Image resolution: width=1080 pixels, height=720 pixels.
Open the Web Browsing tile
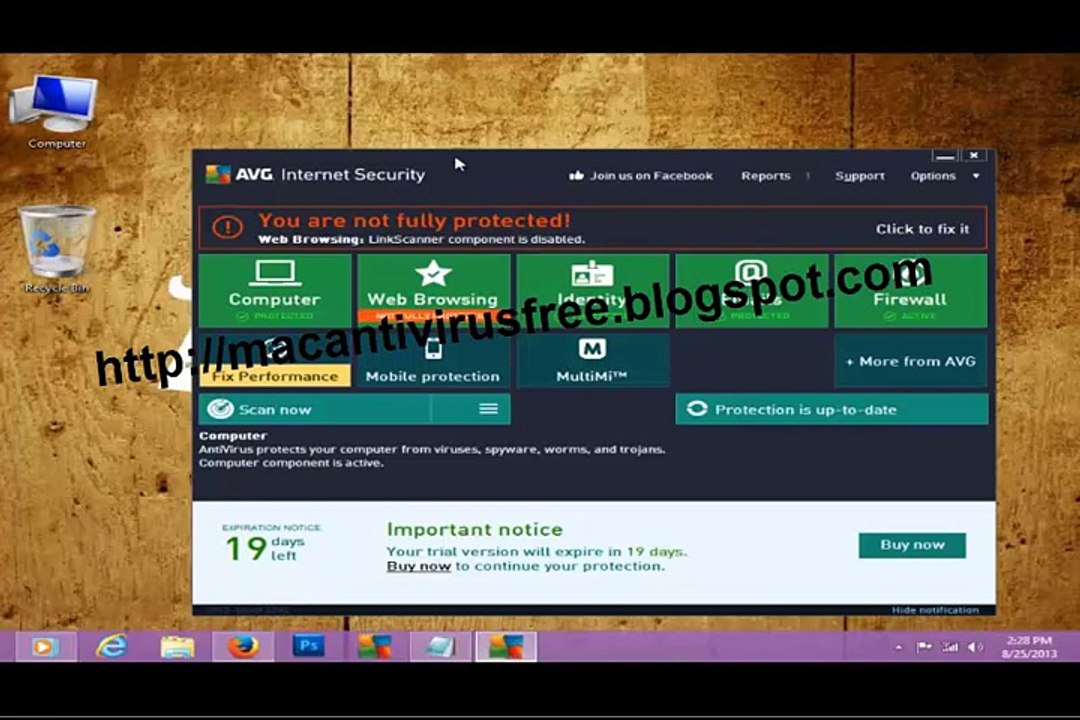tap(433, 290)
